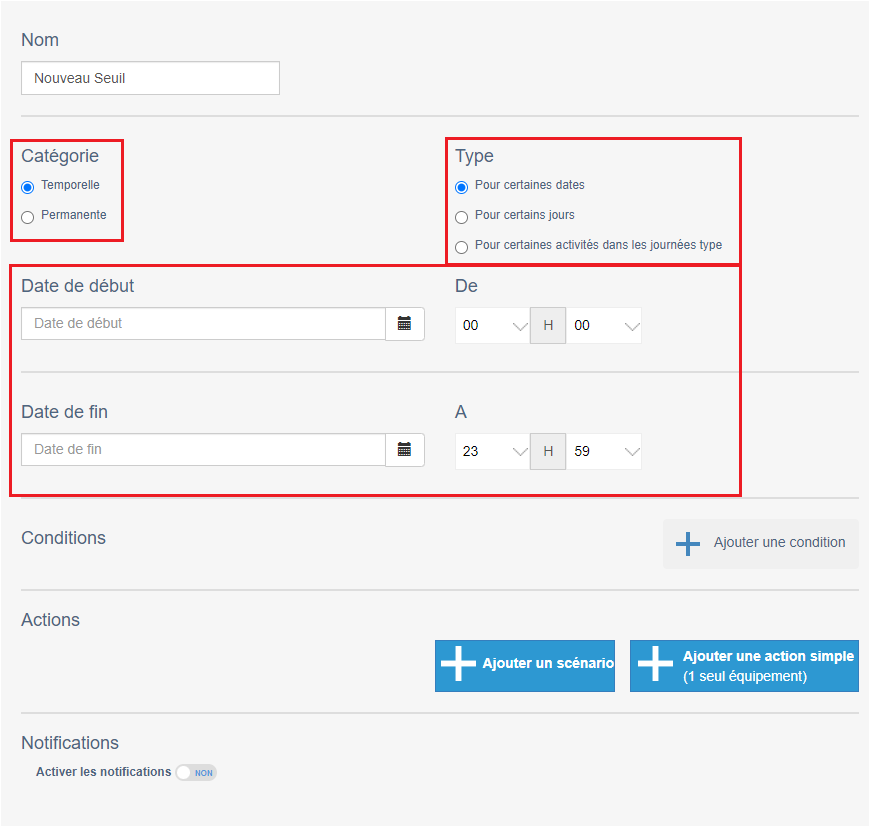The height and width of the screenshot is (826, 869).
Task: Select the Permanente category radio button
Action: 28,217
